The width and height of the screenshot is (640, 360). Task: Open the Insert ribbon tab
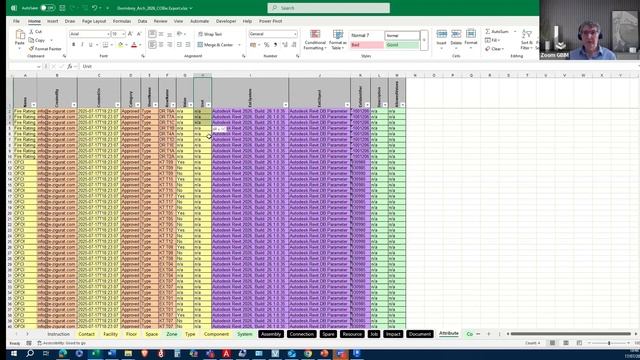(x=52, y=21)
